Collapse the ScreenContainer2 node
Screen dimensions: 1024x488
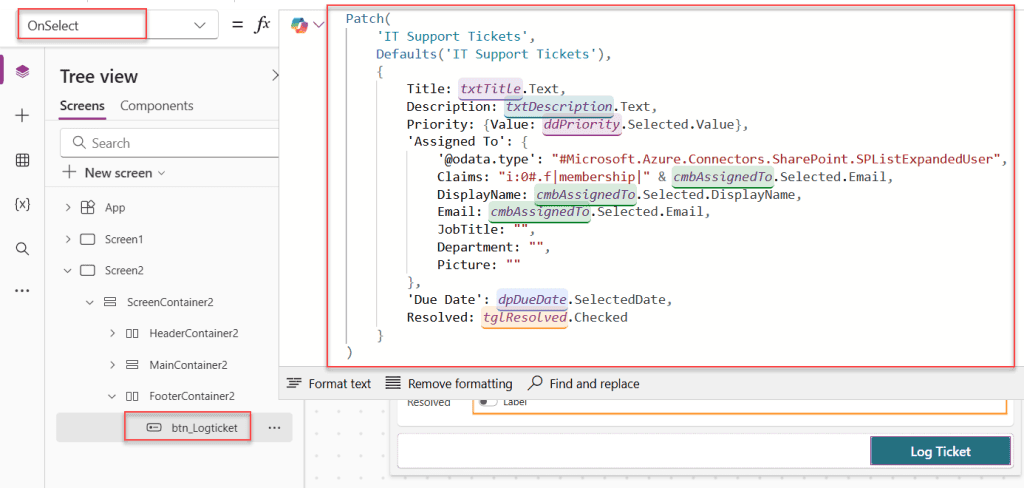pyautogui.click(x=90, y=302)
